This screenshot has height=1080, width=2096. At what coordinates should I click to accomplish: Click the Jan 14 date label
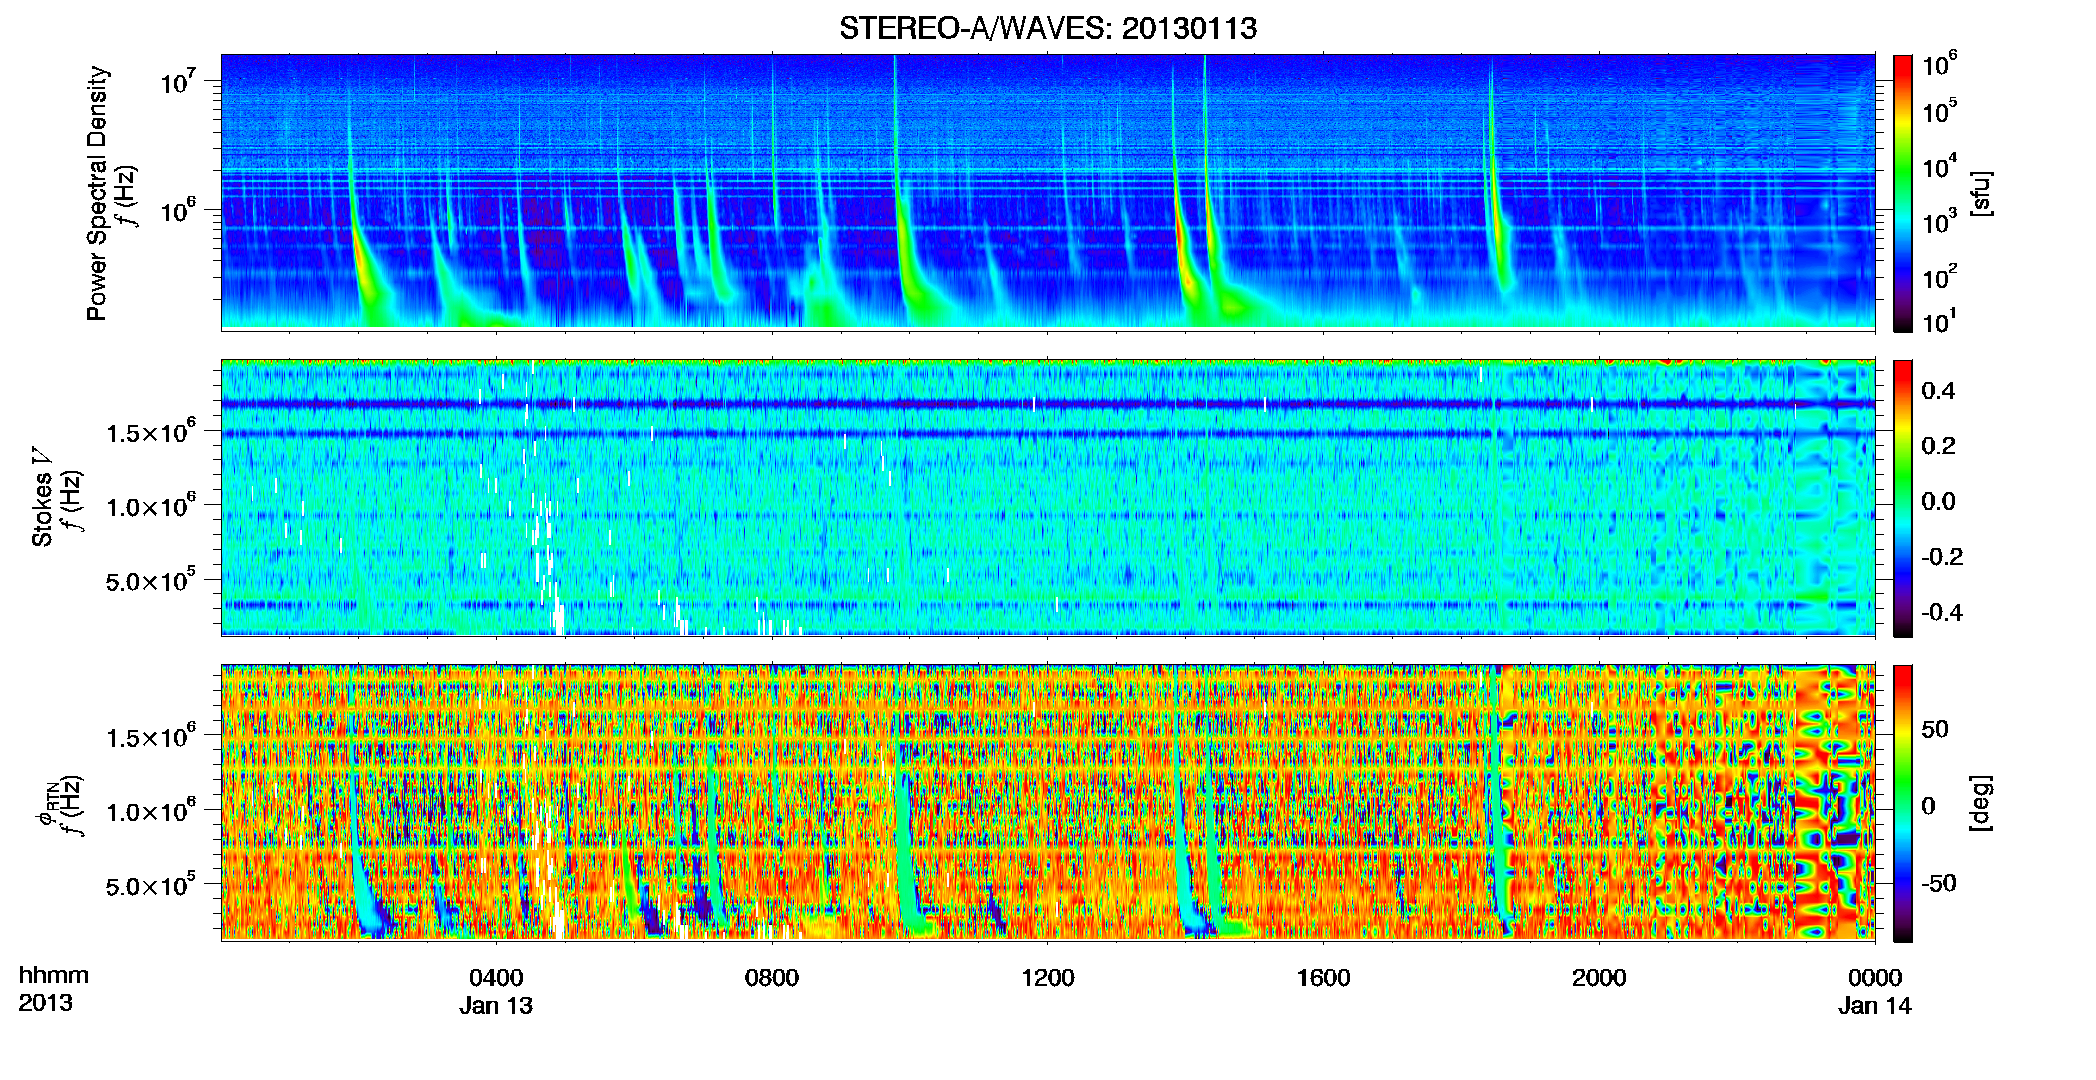(x=1875, y=1006)
